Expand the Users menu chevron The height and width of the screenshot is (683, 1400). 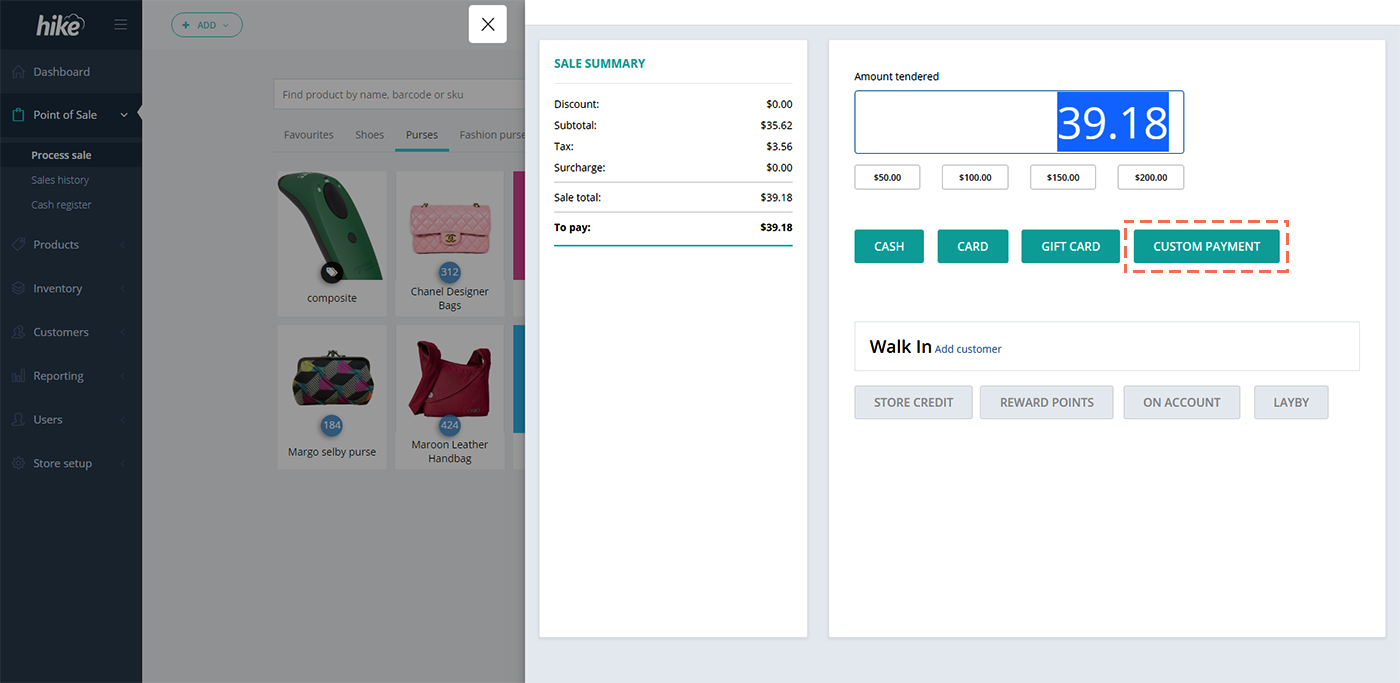pos(123,420)
